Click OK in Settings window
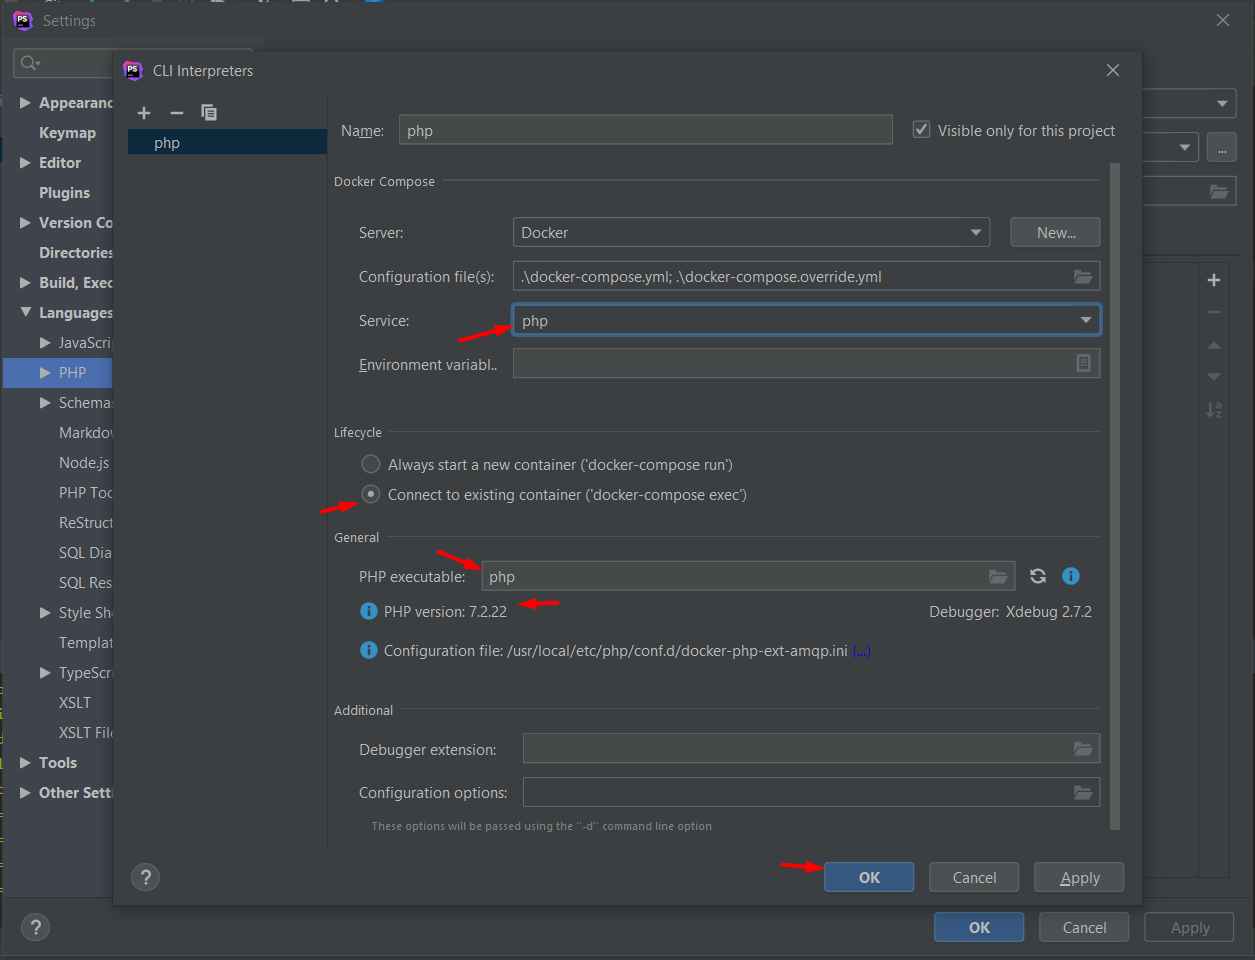Screen dimensions: 1255x960 (979, 927)
